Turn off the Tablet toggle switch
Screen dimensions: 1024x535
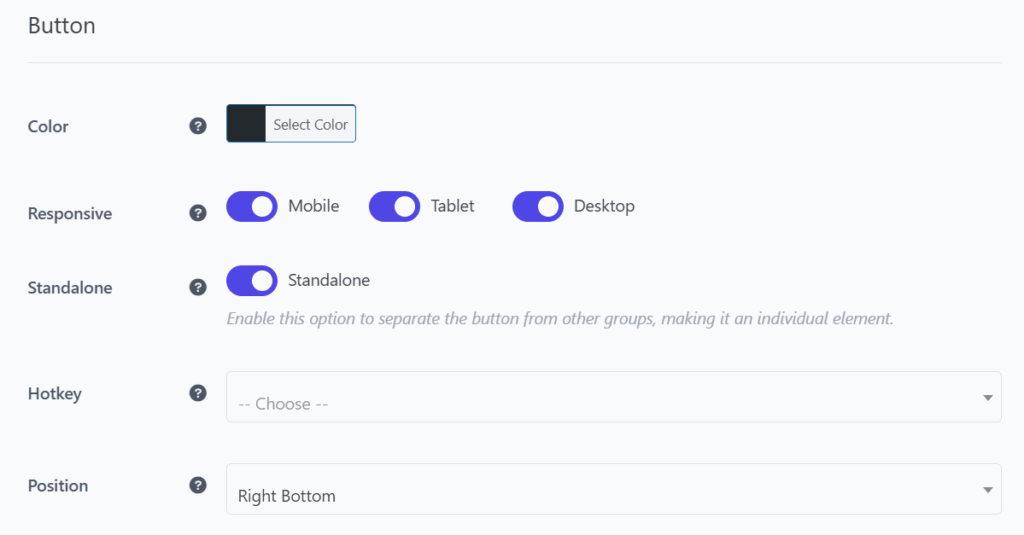pyautogui.click(x=394, y=206)
